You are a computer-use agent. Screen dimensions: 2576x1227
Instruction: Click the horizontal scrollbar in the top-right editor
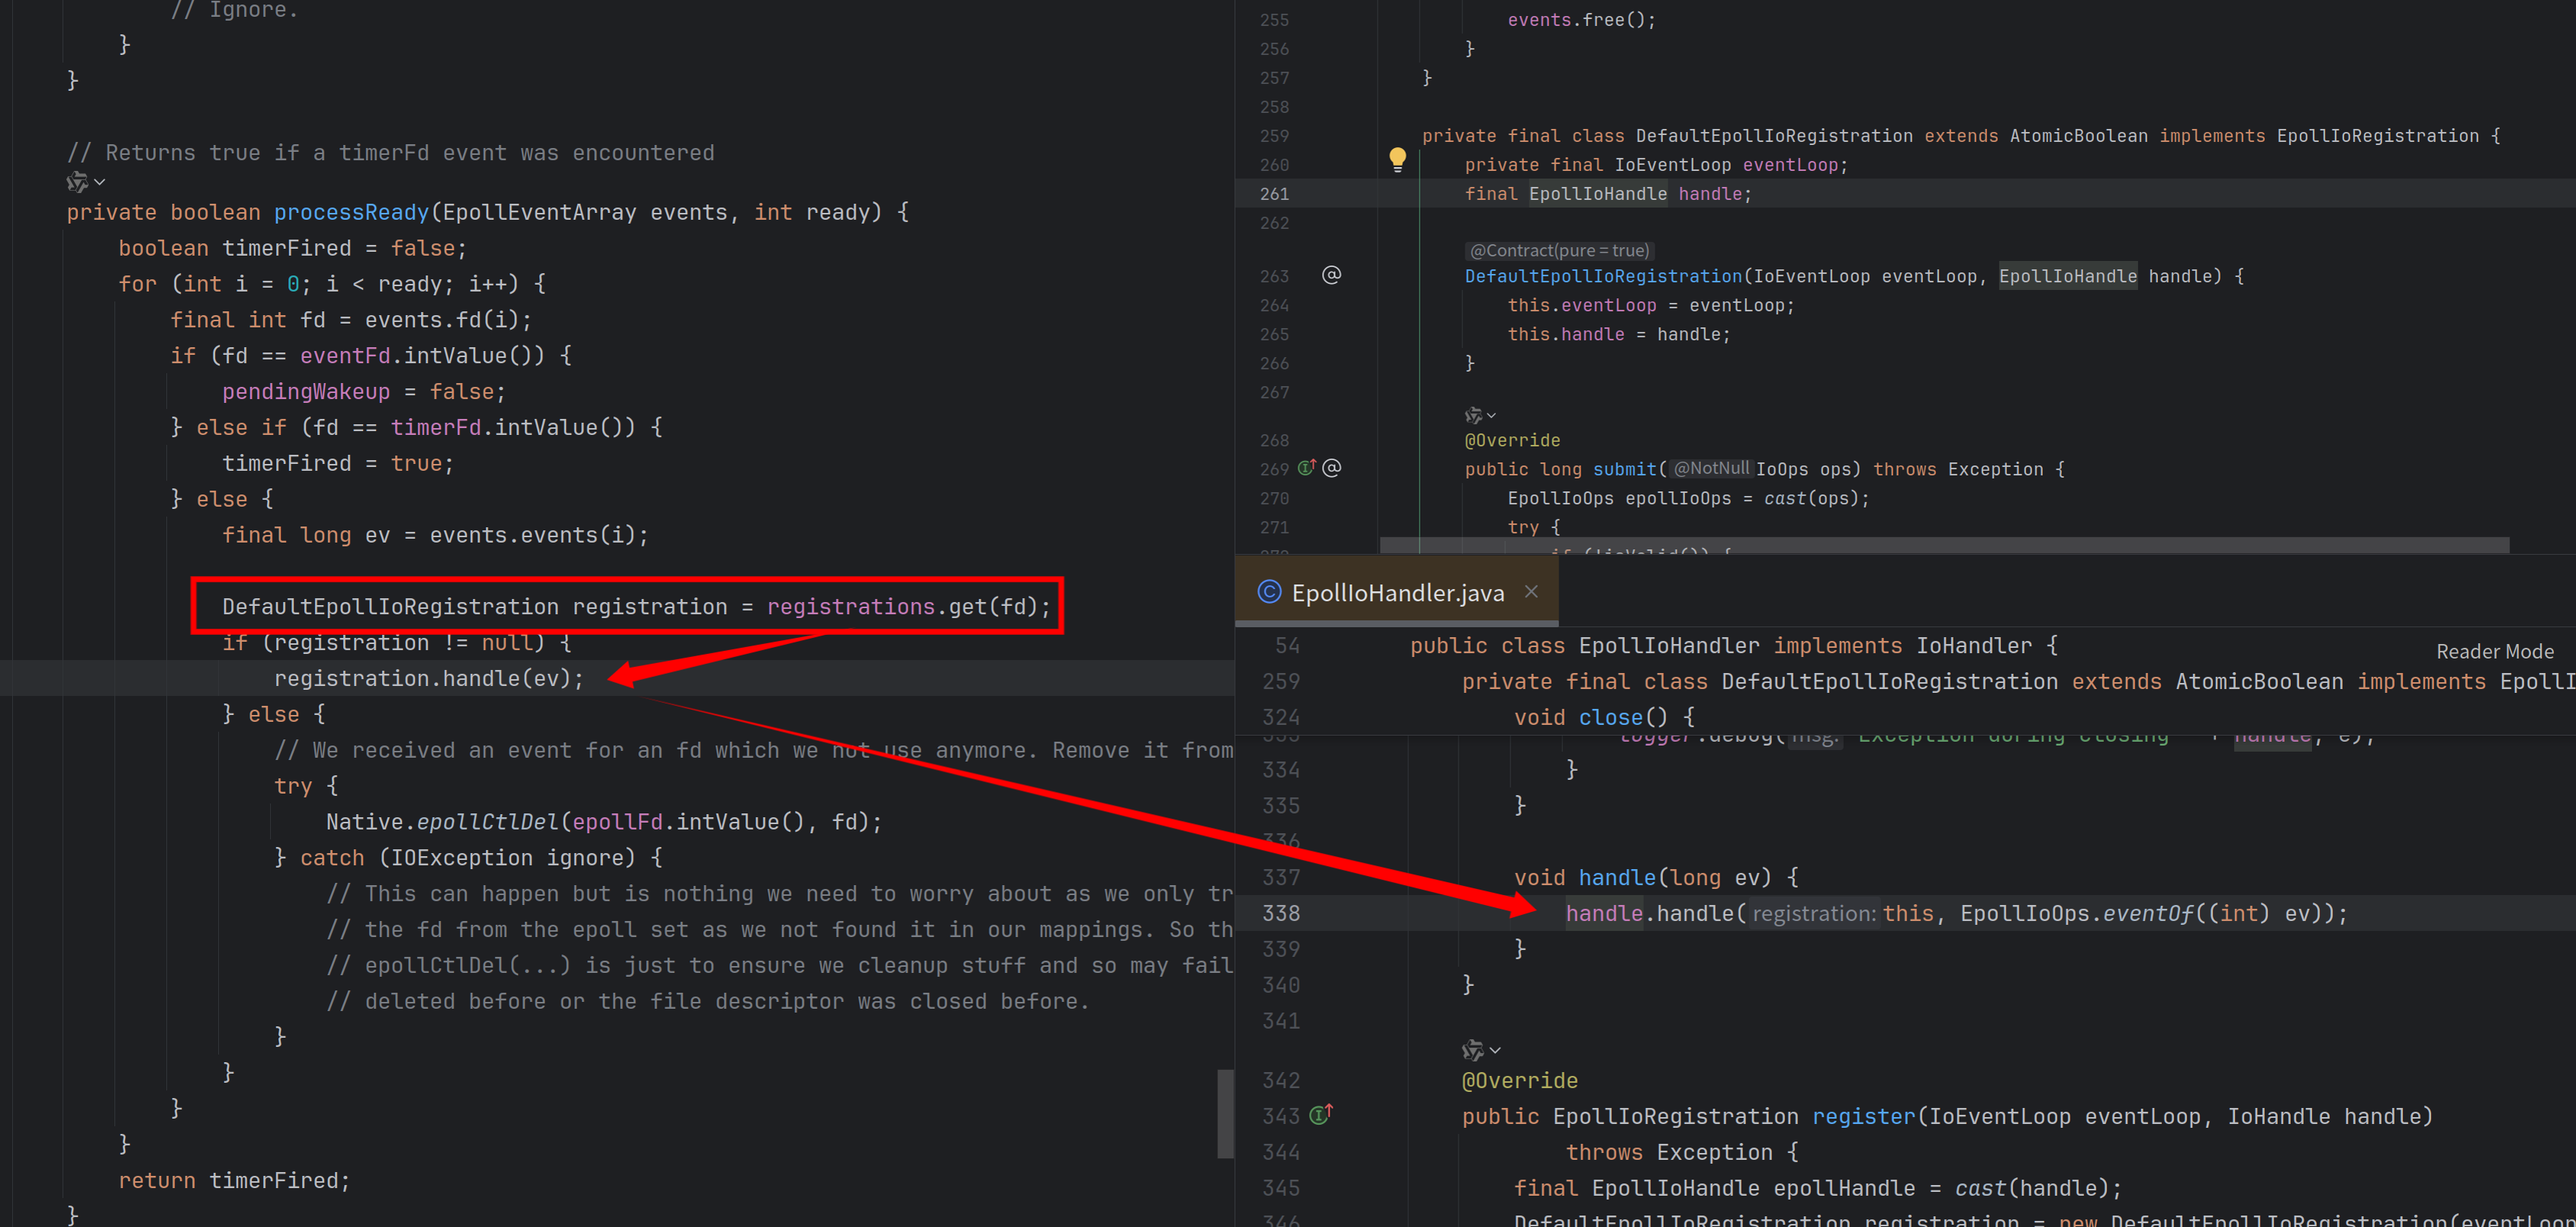click(x=1944, y=545)
